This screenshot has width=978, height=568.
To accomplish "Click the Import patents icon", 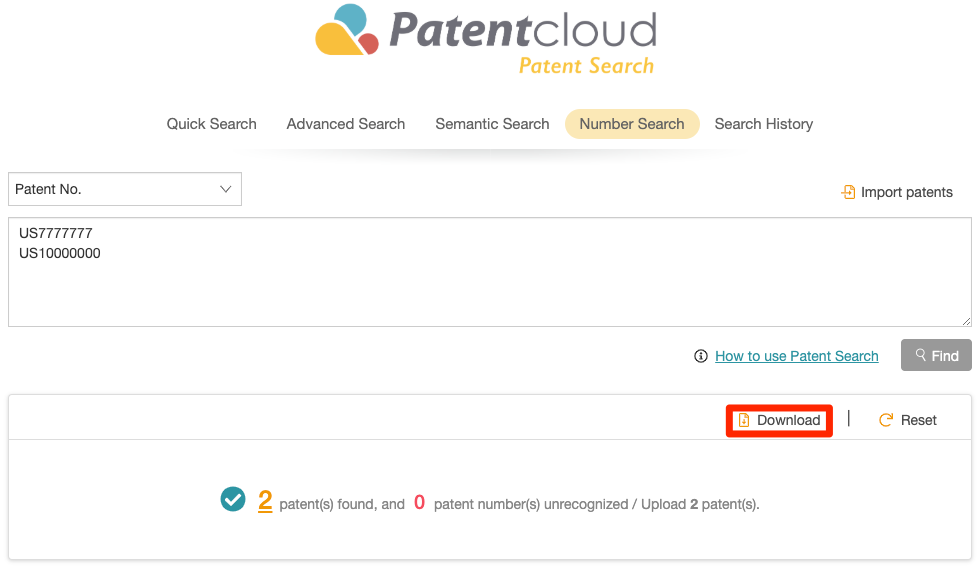I will pos(848,192).
